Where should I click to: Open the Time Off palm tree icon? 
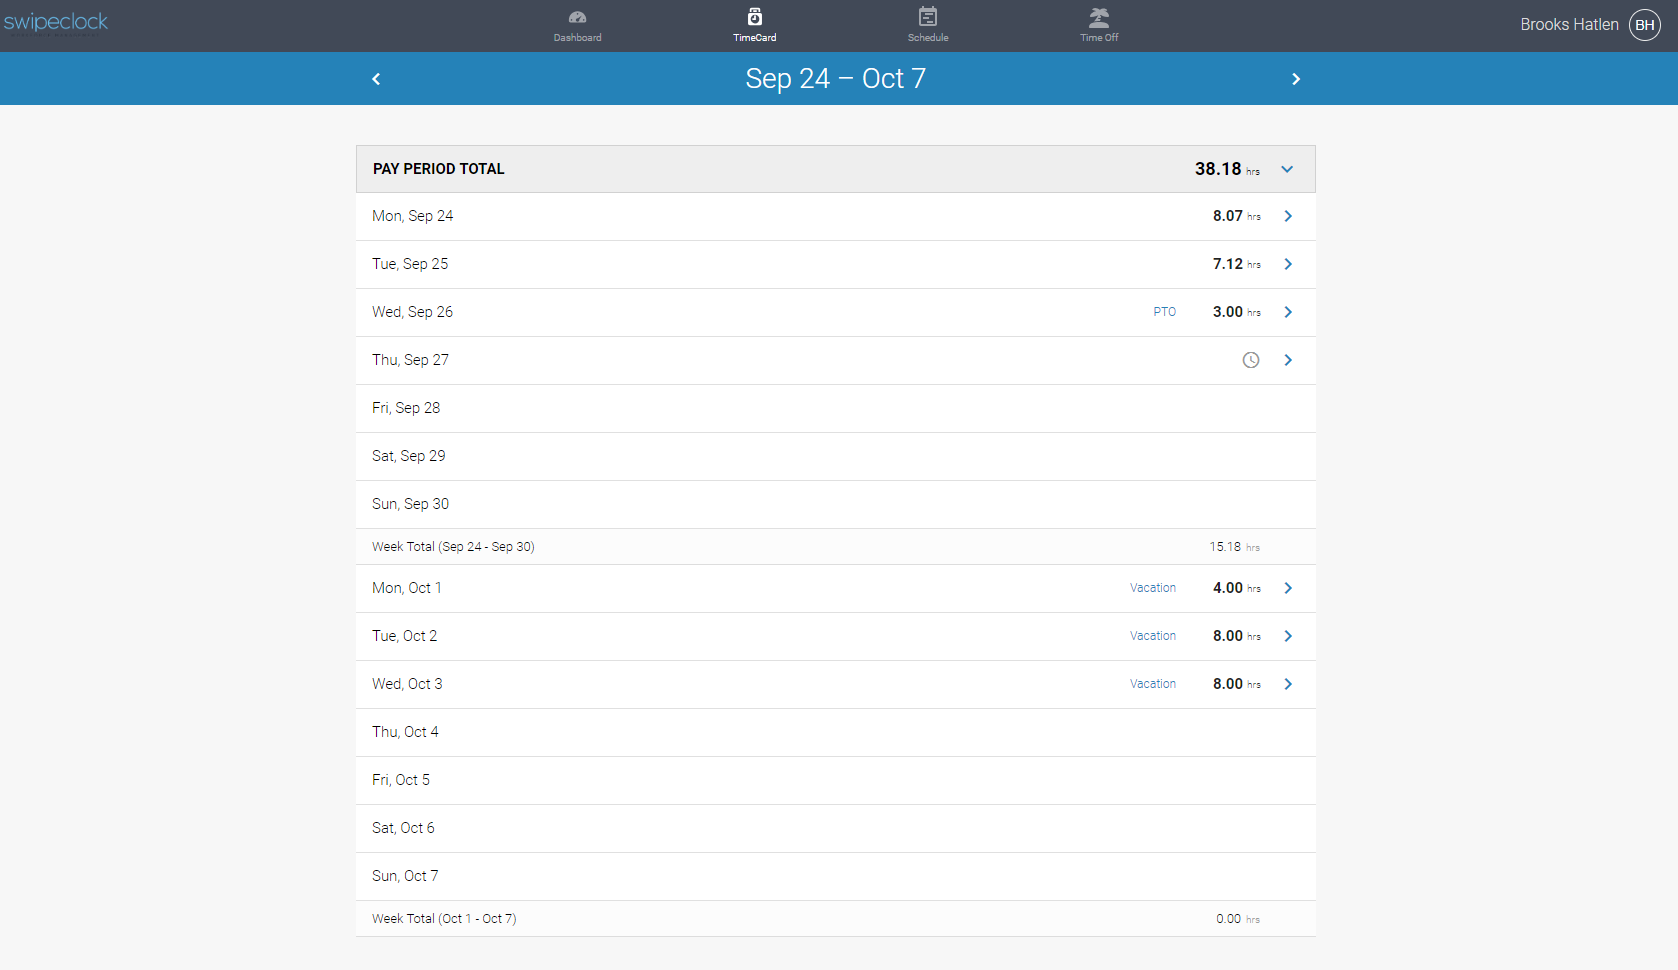[1099, 17]
